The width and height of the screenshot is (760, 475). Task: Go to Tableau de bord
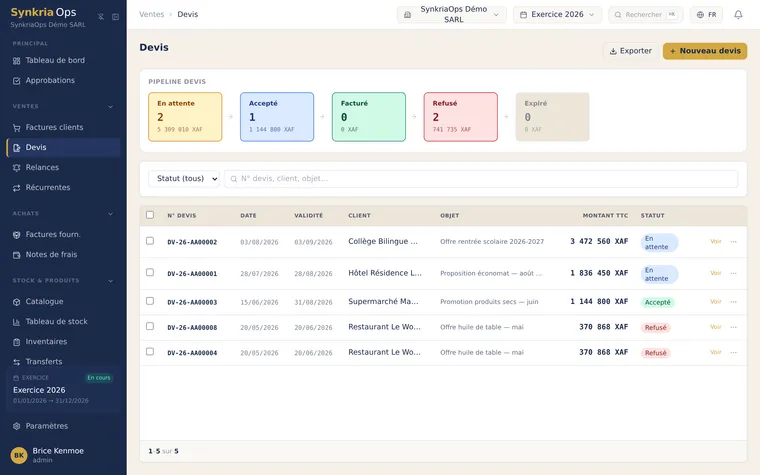coord(63,61)
